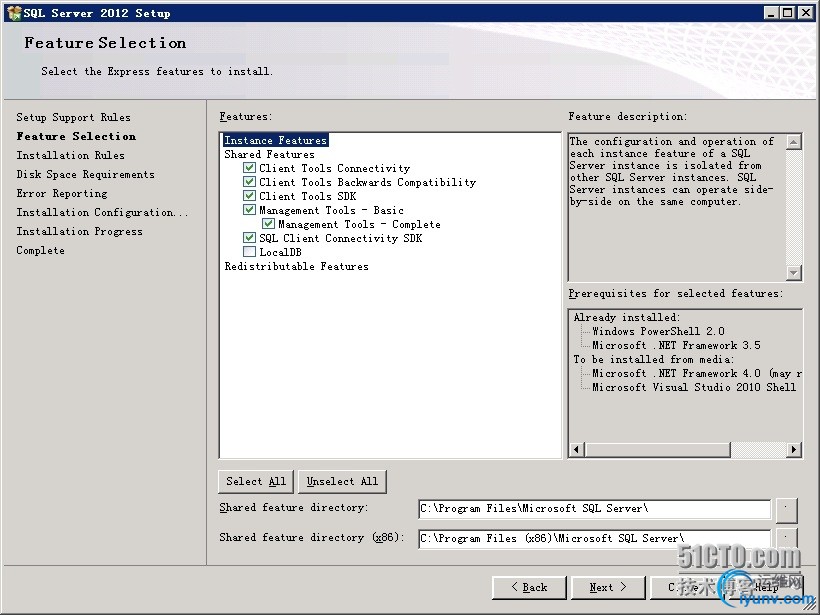The width and height of the screenshot is (820, 615).
Task: Maximize the SQL Server 2012 Setup window
Action: pos(788,13)
